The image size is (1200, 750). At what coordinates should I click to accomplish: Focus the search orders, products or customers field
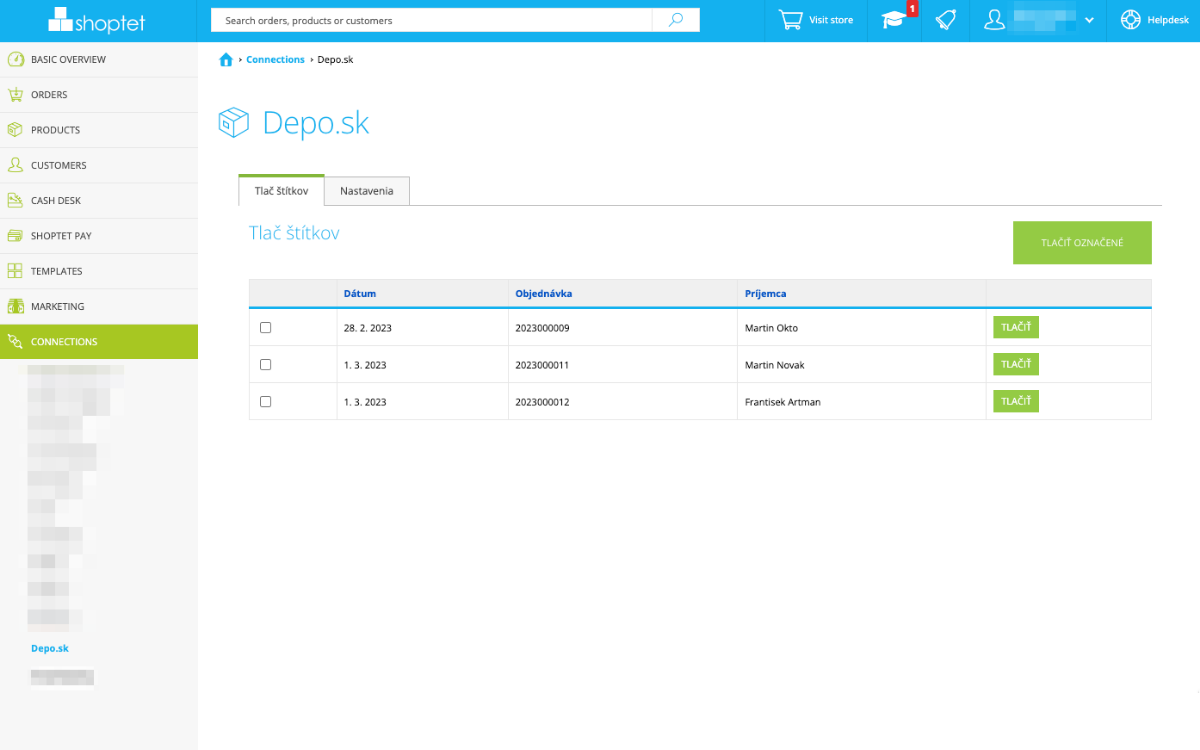tap(431, 20)
